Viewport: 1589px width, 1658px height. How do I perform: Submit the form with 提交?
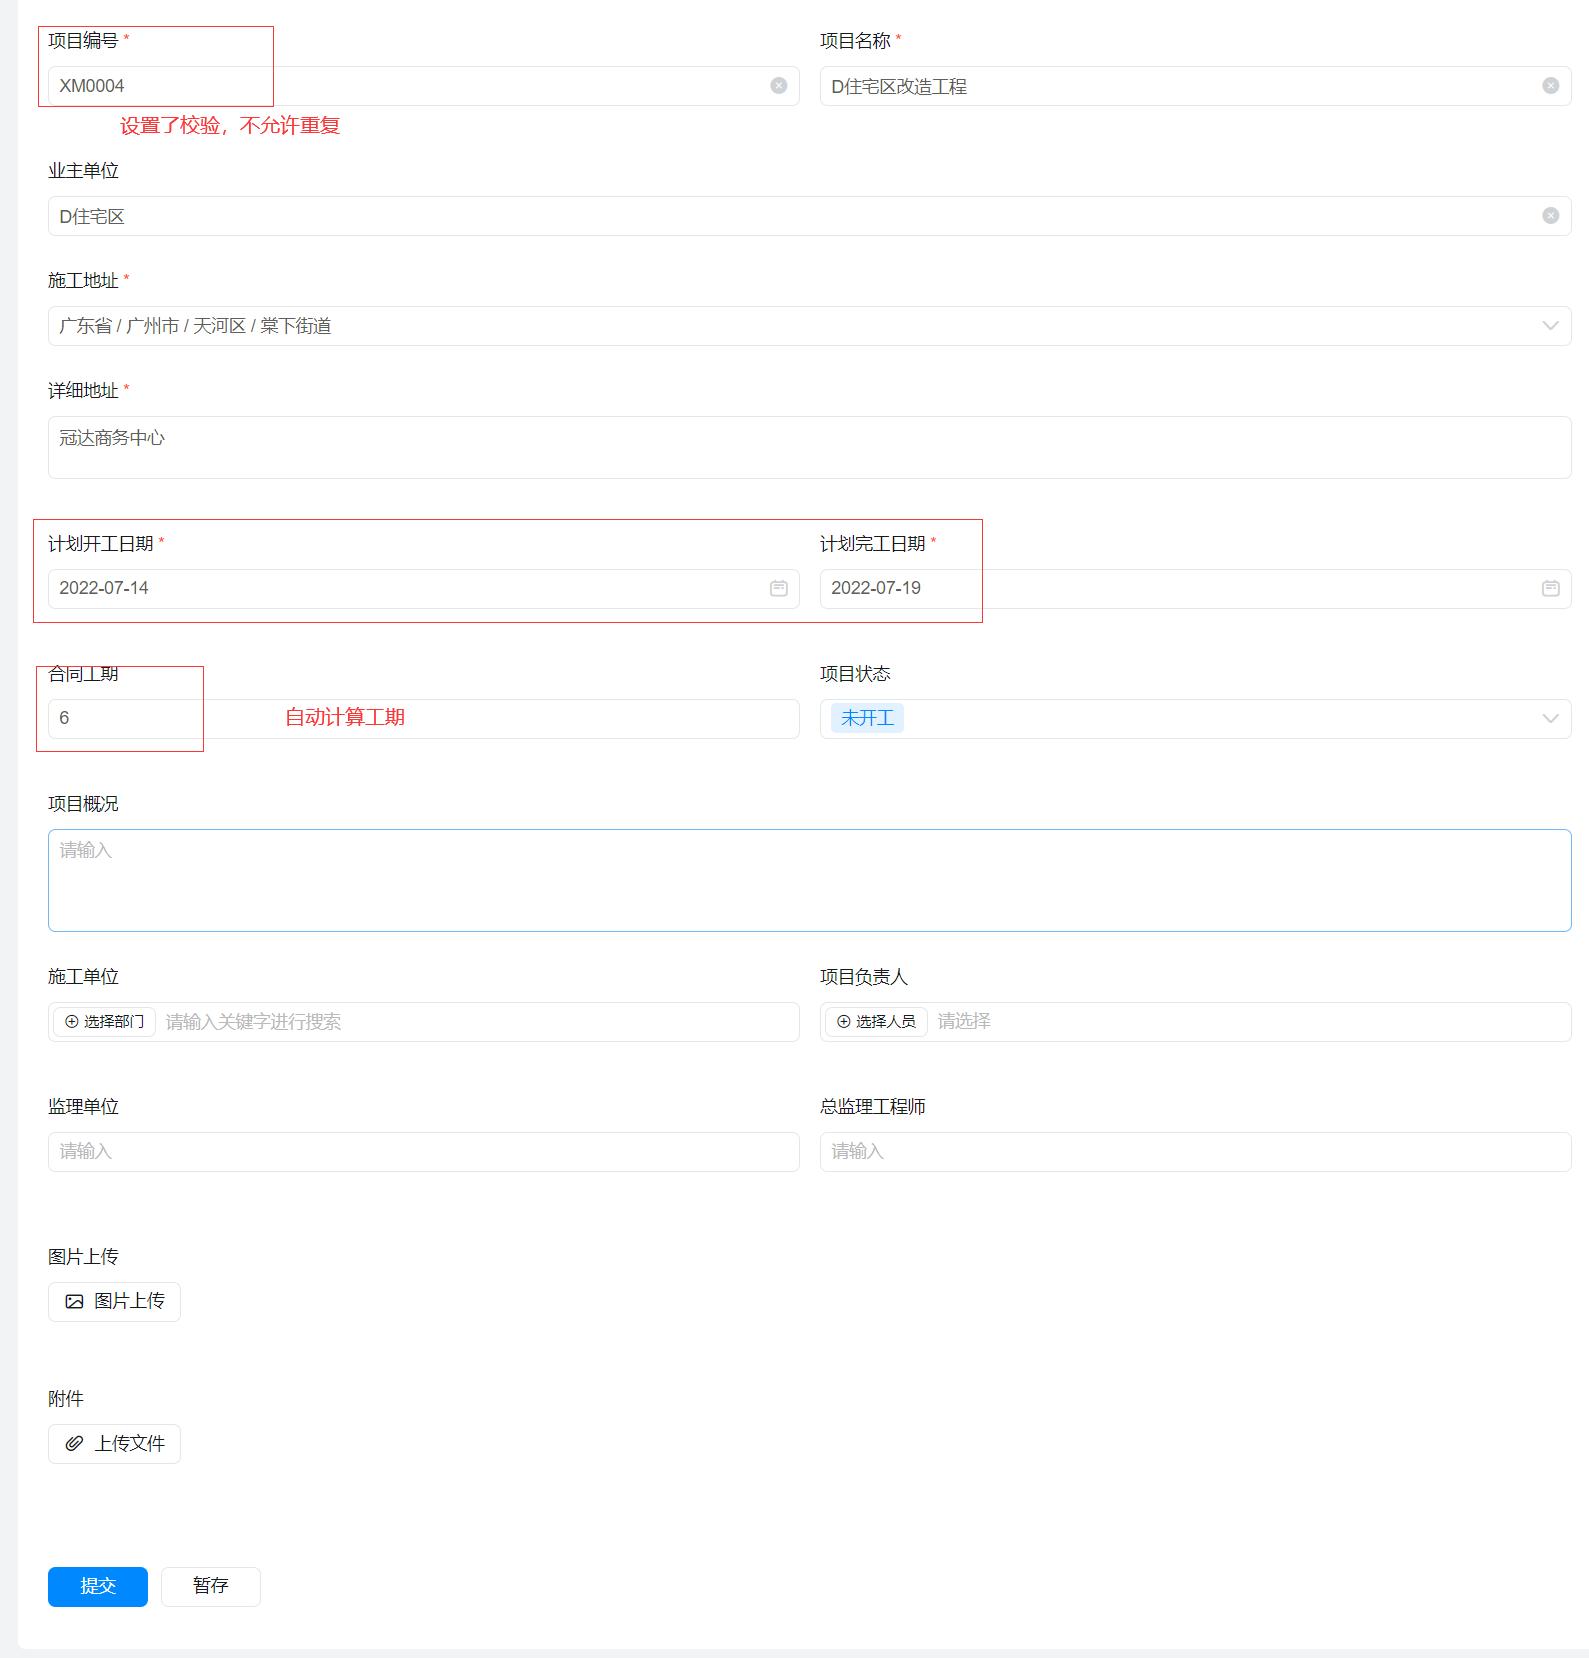(98, 1587)
